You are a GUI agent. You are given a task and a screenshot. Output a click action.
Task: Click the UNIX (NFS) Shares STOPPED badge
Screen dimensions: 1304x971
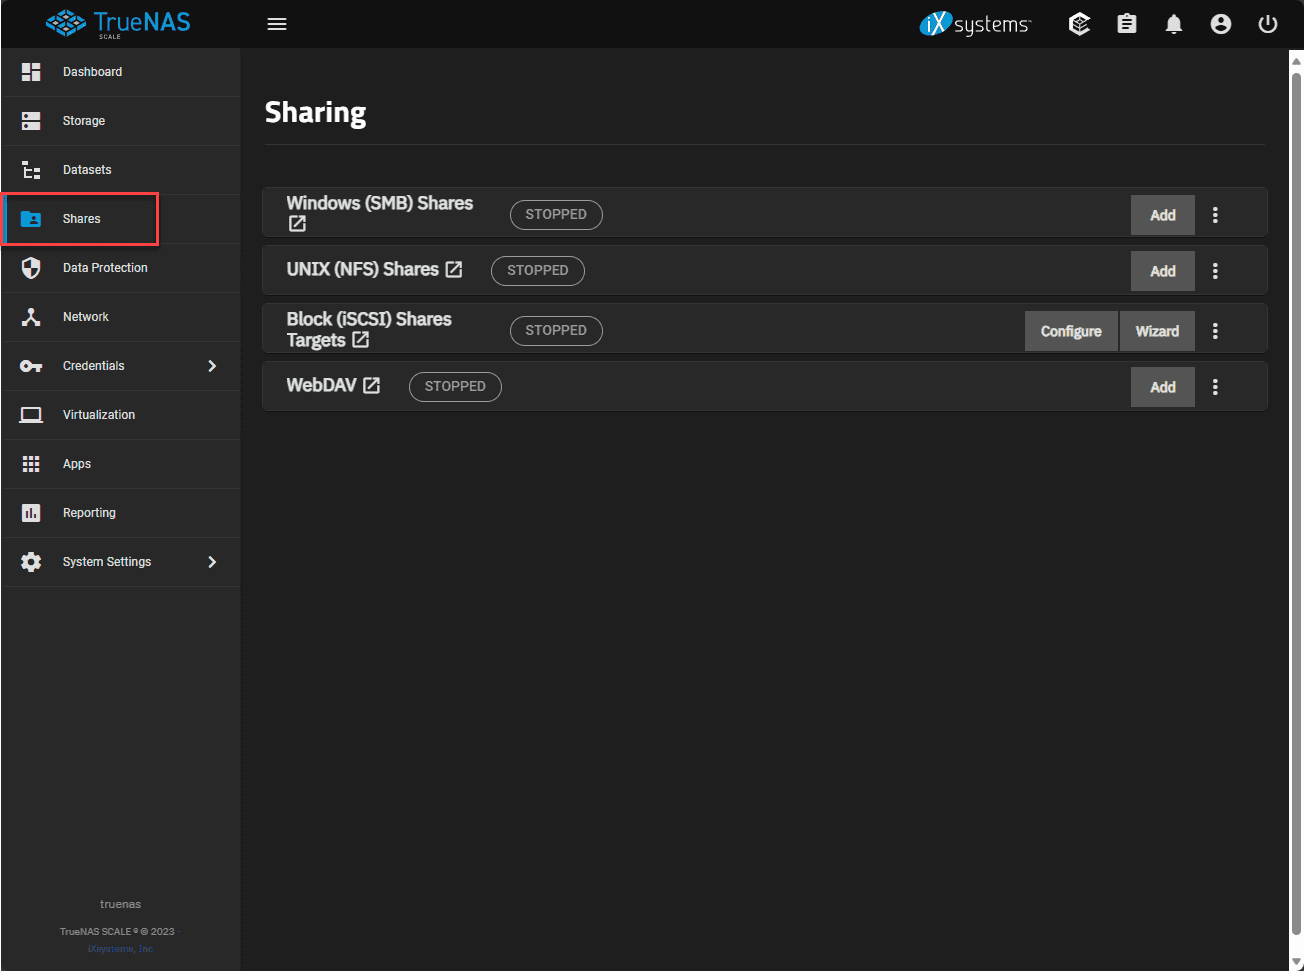coord(537,270)
